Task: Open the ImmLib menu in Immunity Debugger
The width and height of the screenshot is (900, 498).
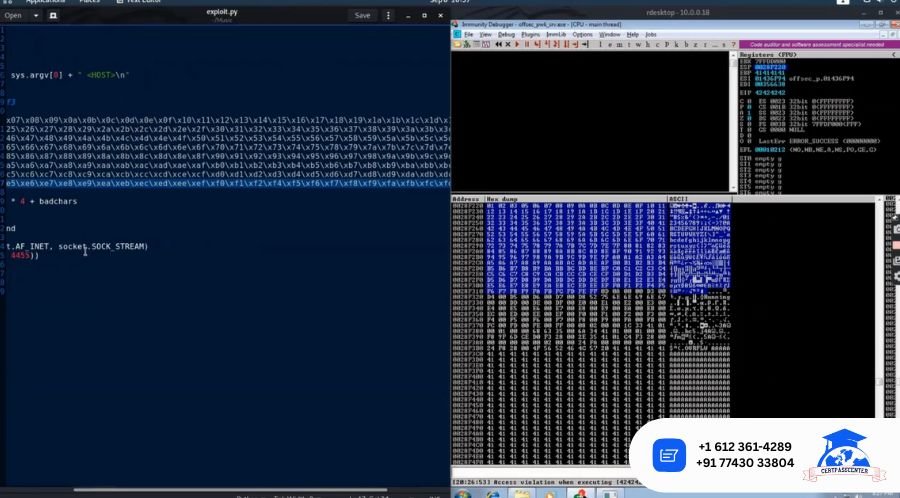Action: pos(556,34)
